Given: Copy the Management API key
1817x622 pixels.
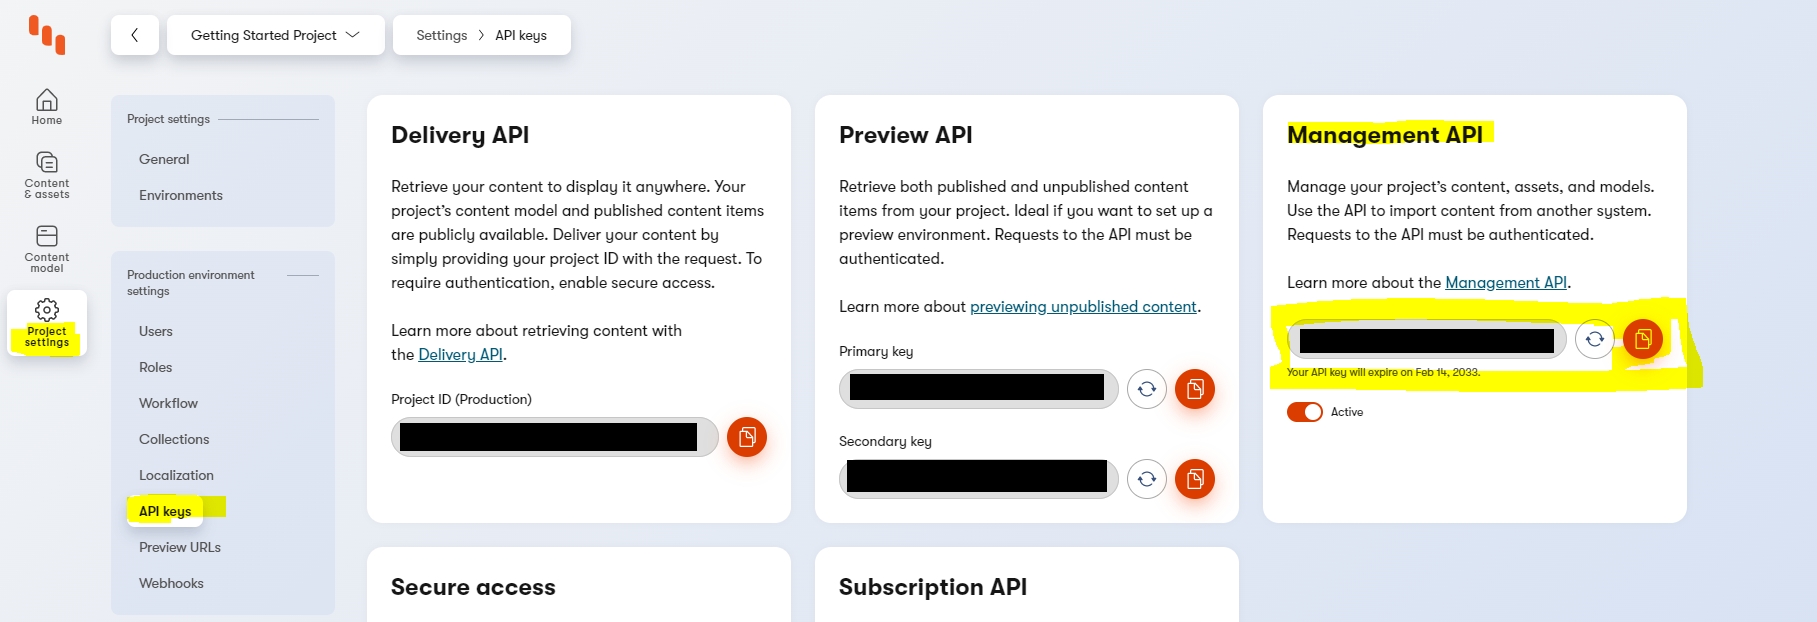Looking at the screenshot, I should pos(1642,339).
